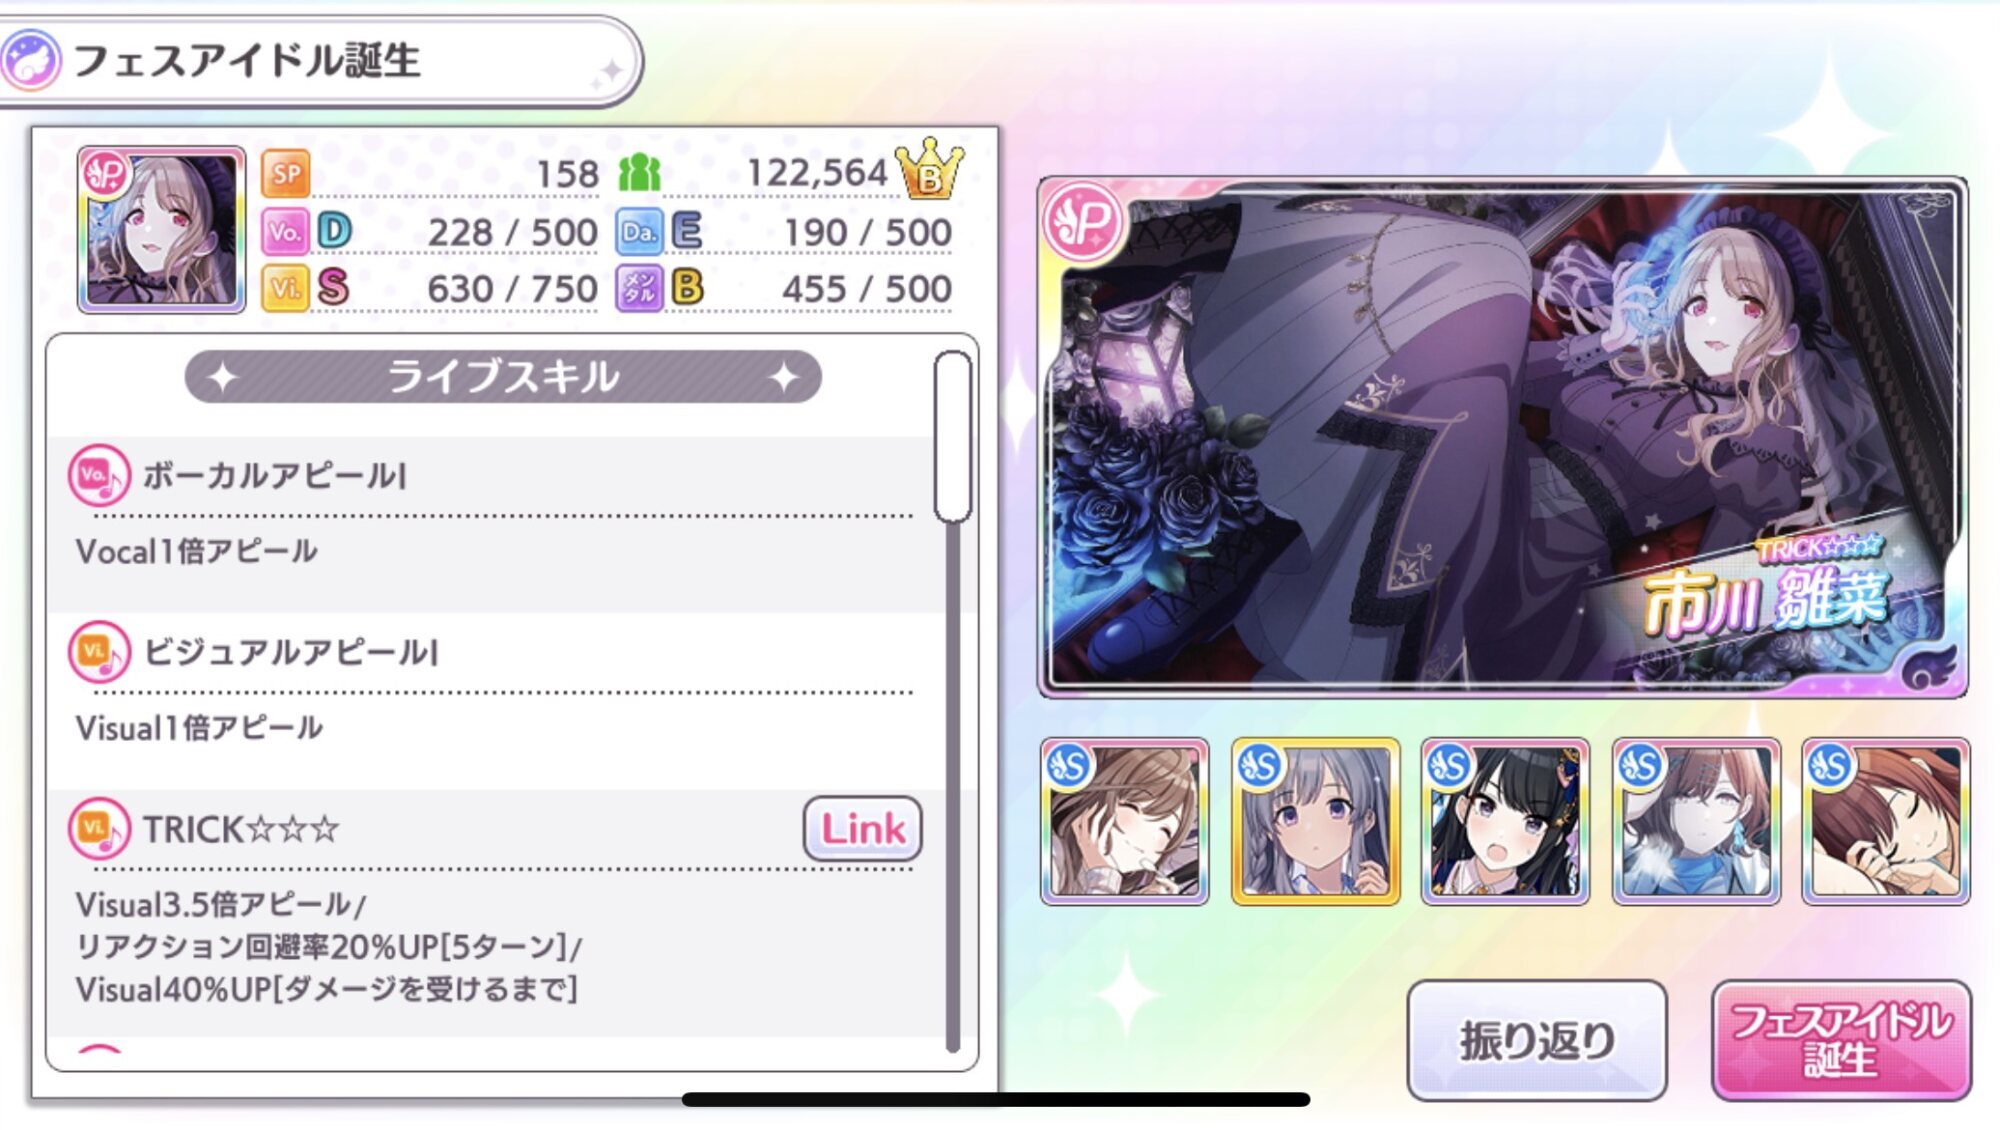The image size is (2000, 1130).
Task: Click the TRICK☆☆☆ skill icon
Action: [x=99, y=828]
